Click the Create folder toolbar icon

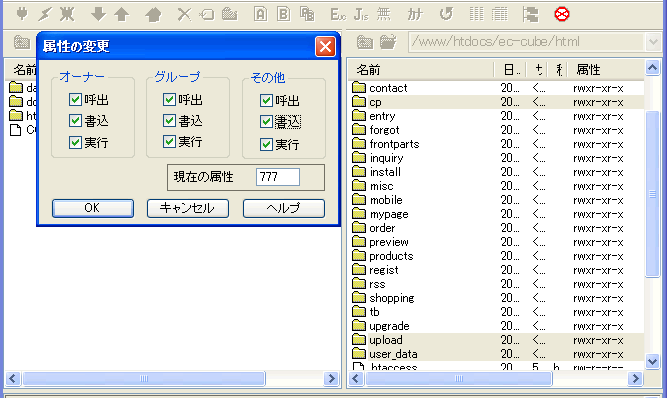[x=230, y=14]
